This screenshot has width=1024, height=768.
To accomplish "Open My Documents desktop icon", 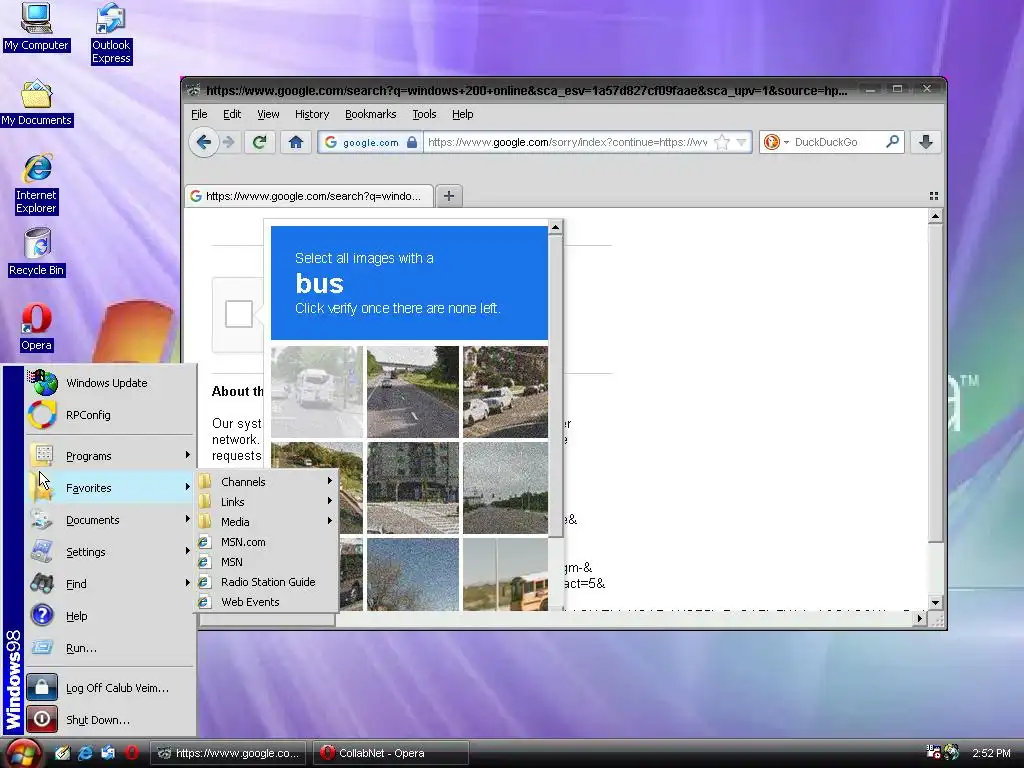I will 36,103.
